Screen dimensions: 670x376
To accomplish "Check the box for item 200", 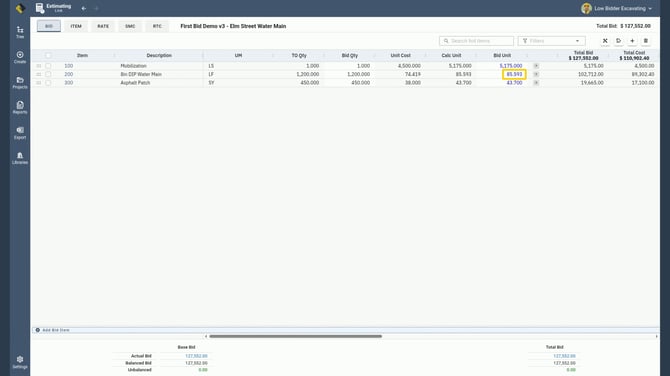I will pyautogui.click(x=48, y=74).
